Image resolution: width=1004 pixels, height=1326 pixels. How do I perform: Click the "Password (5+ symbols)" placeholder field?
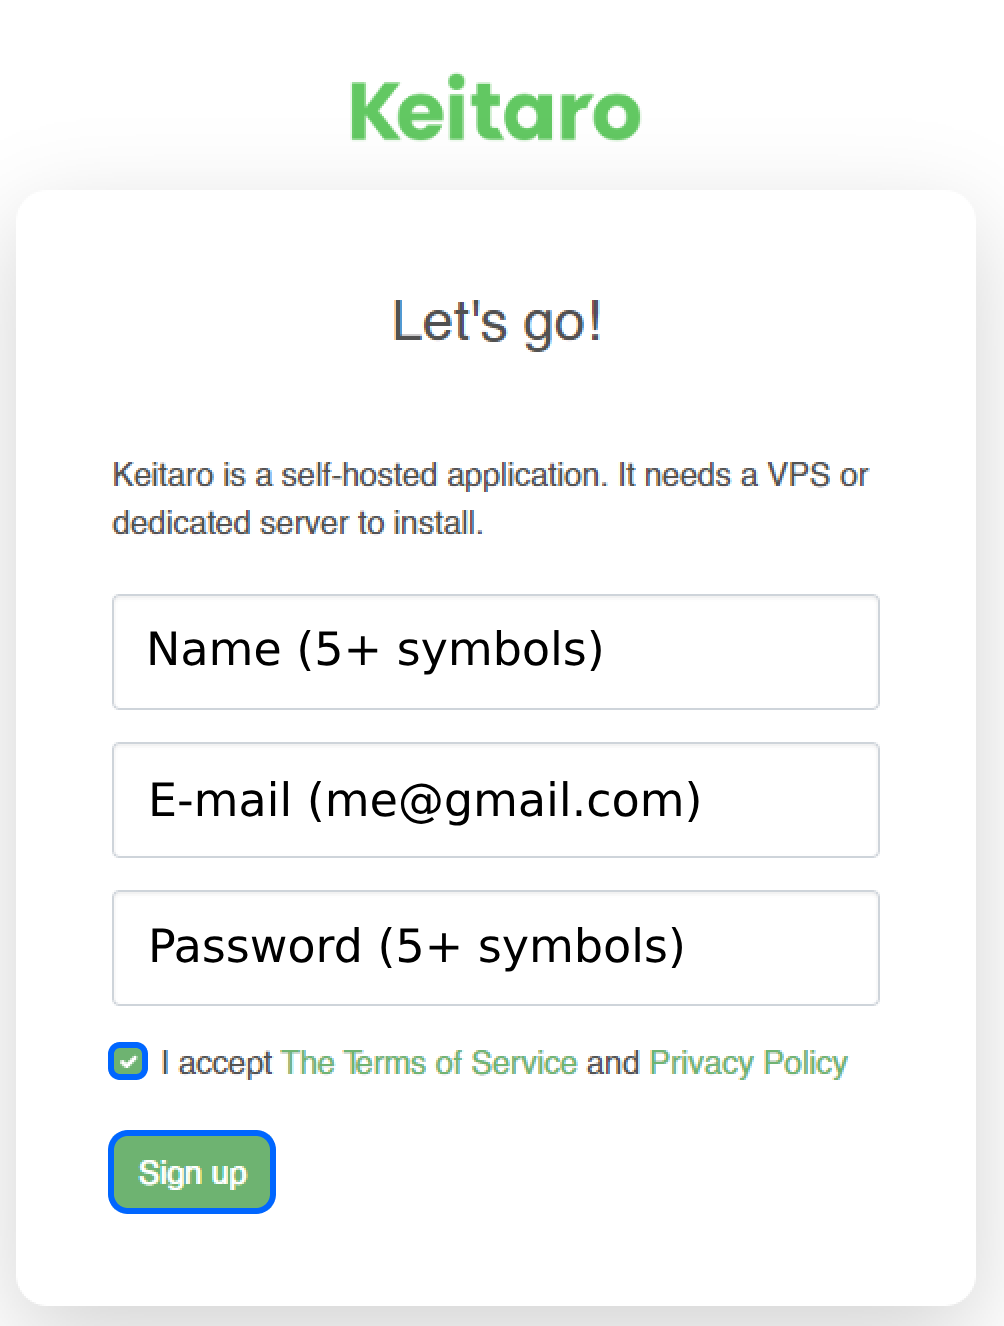coord(495,948)
